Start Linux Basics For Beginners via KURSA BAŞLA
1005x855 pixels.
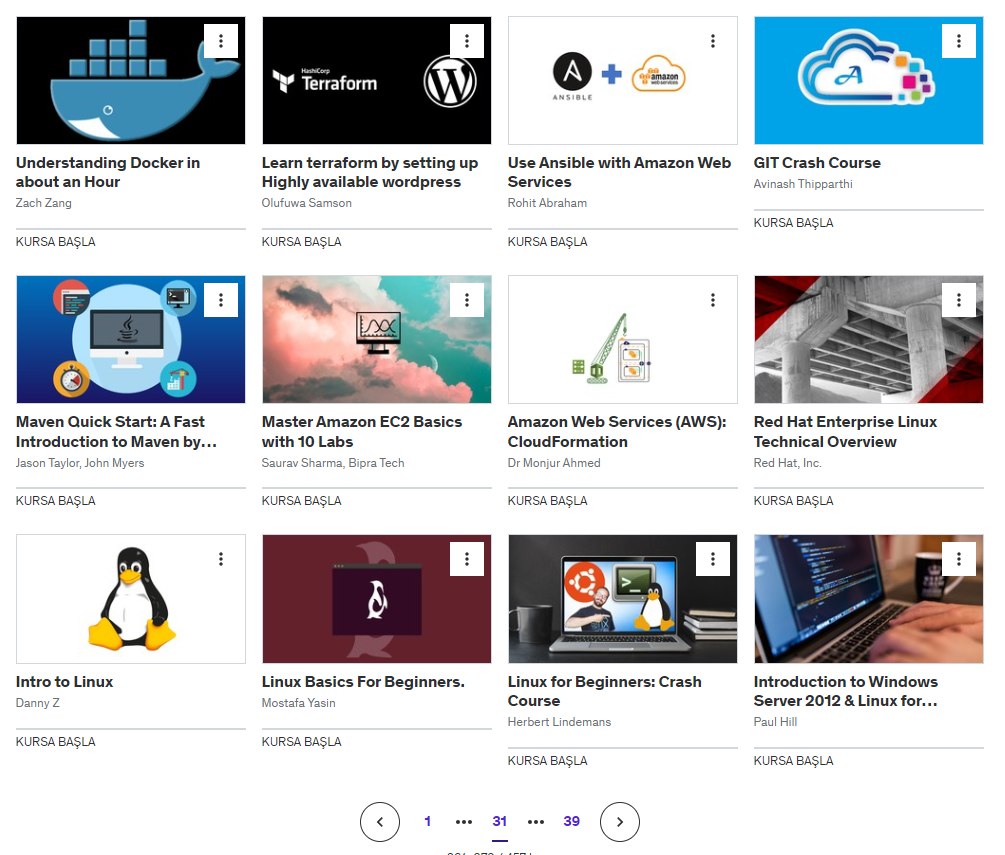301,742
